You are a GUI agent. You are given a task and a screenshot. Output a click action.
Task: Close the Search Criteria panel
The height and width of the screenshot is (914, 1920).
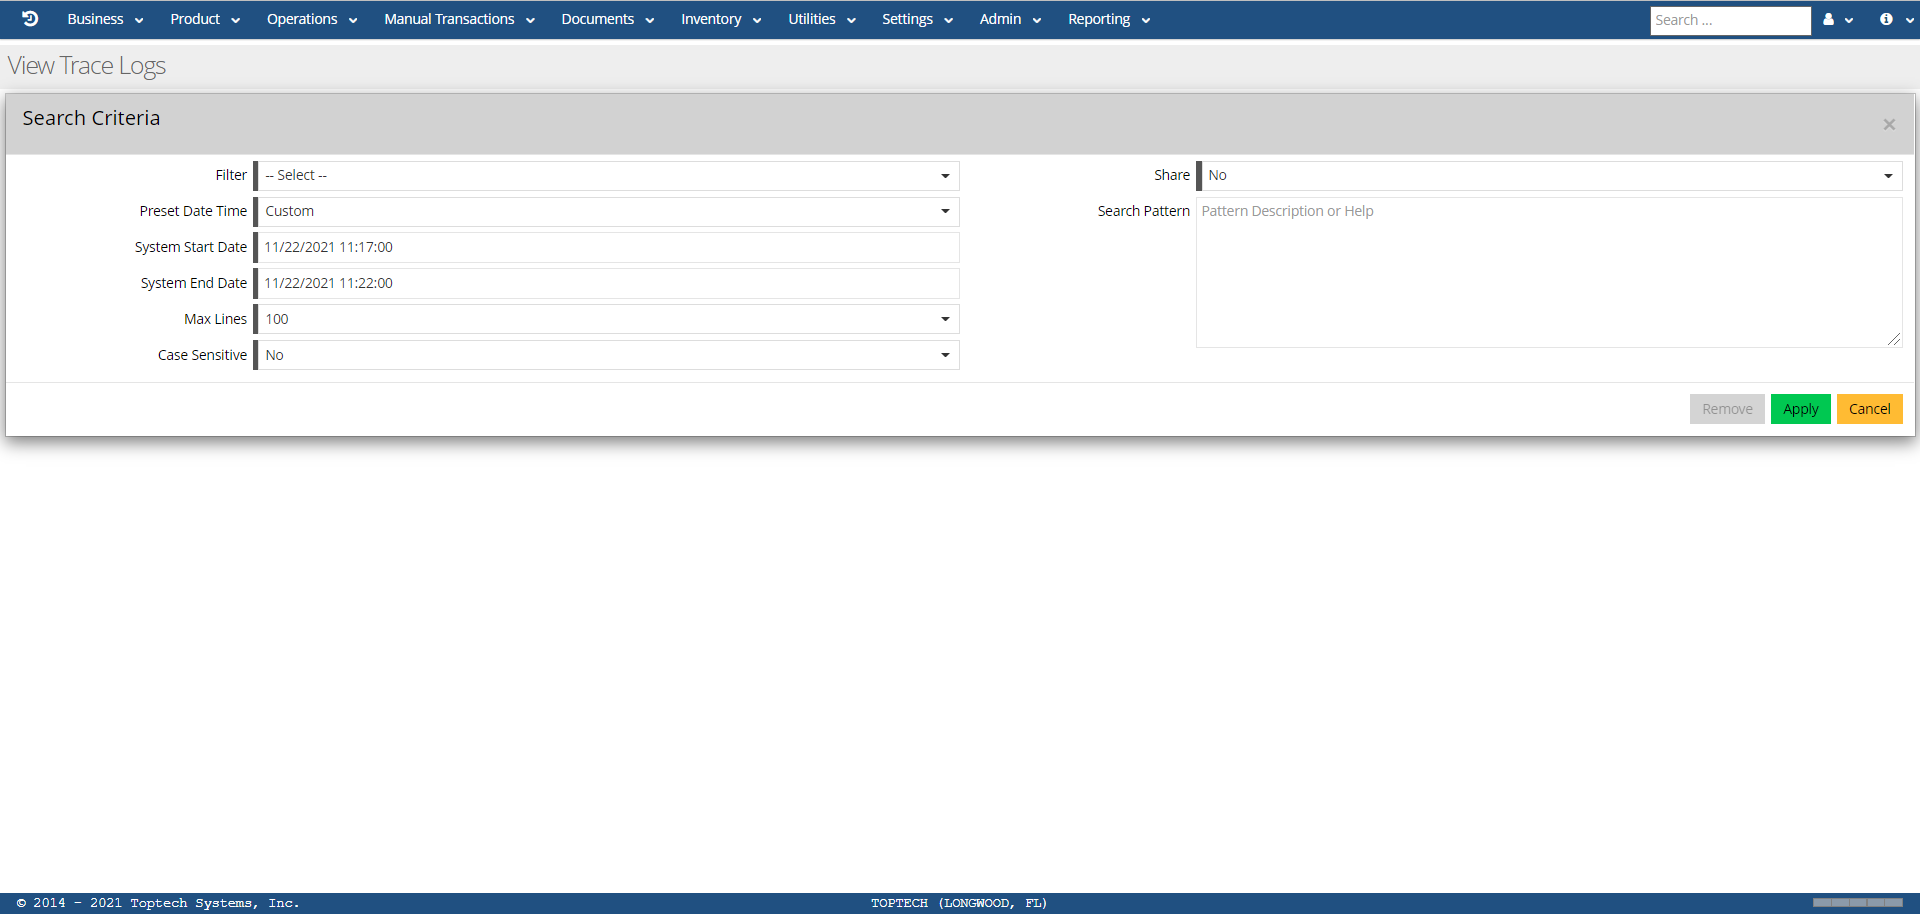coord(1889,124)
